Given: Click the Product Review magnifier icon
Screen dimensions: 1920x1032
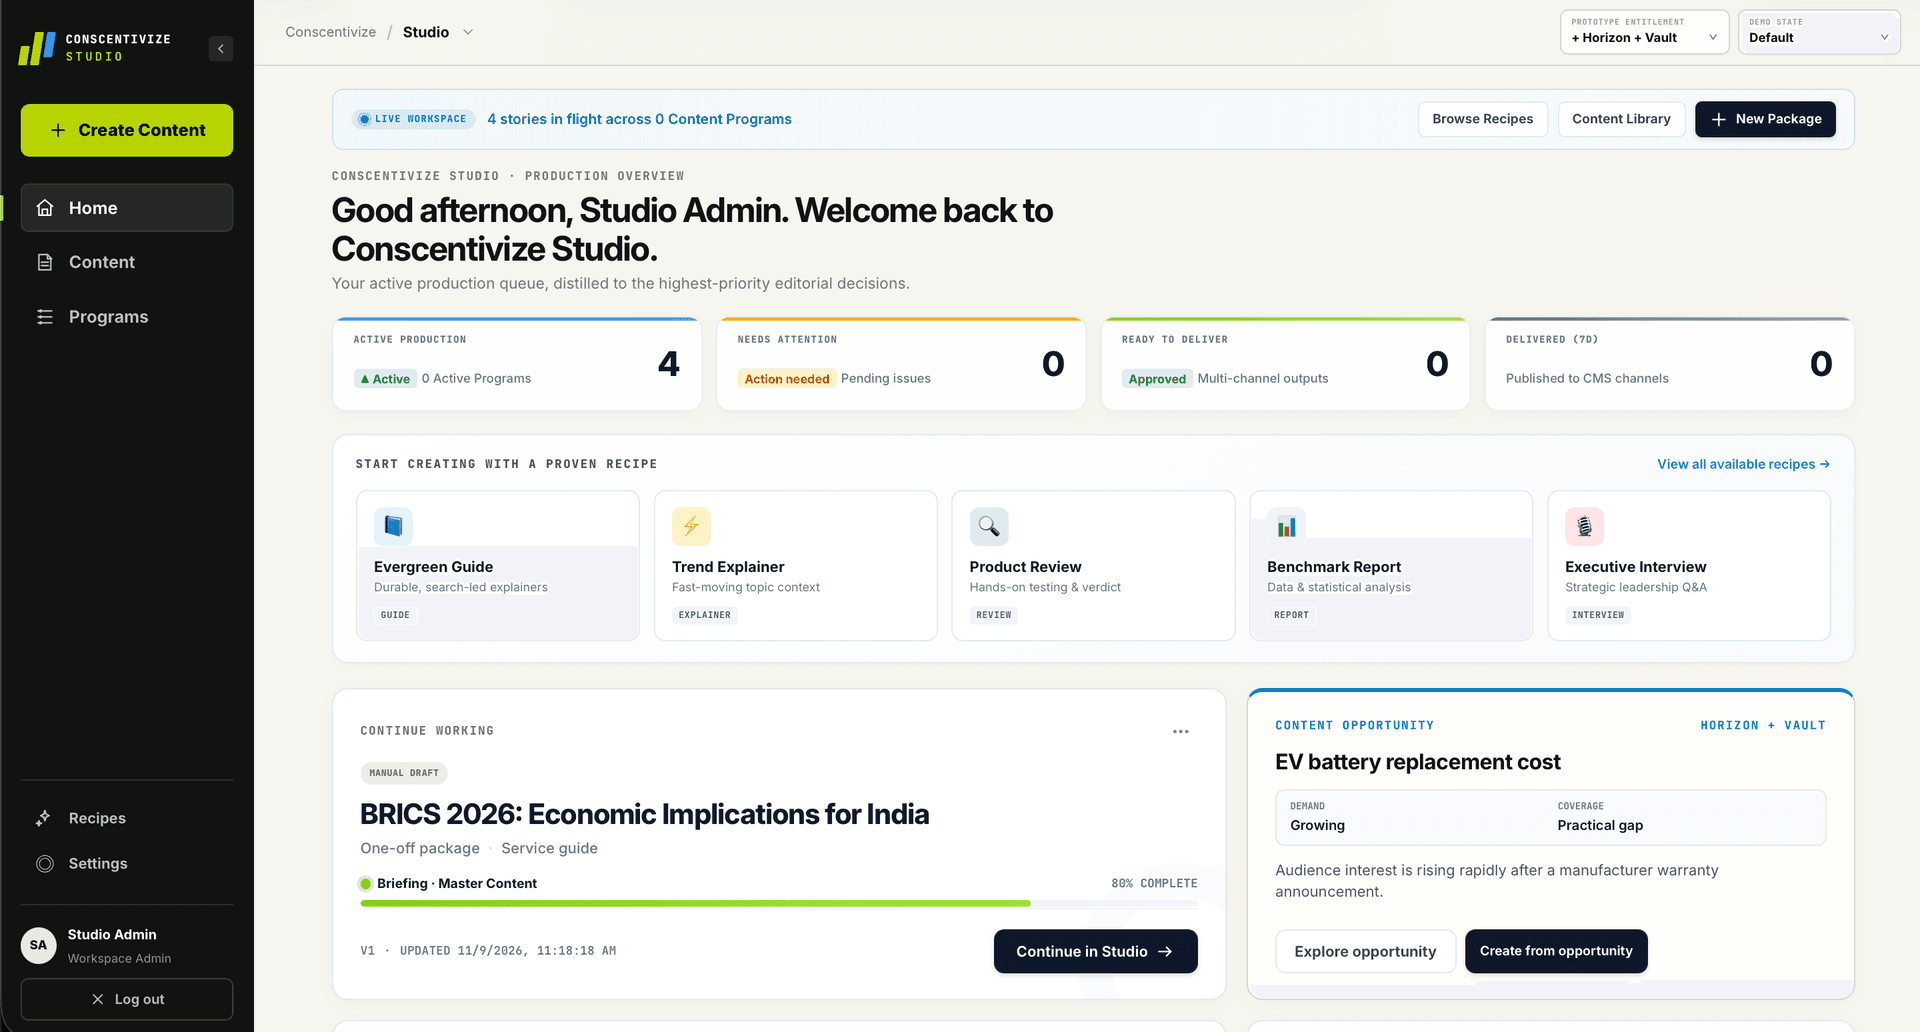Looking at the screenshot, I should coord(989,526).
